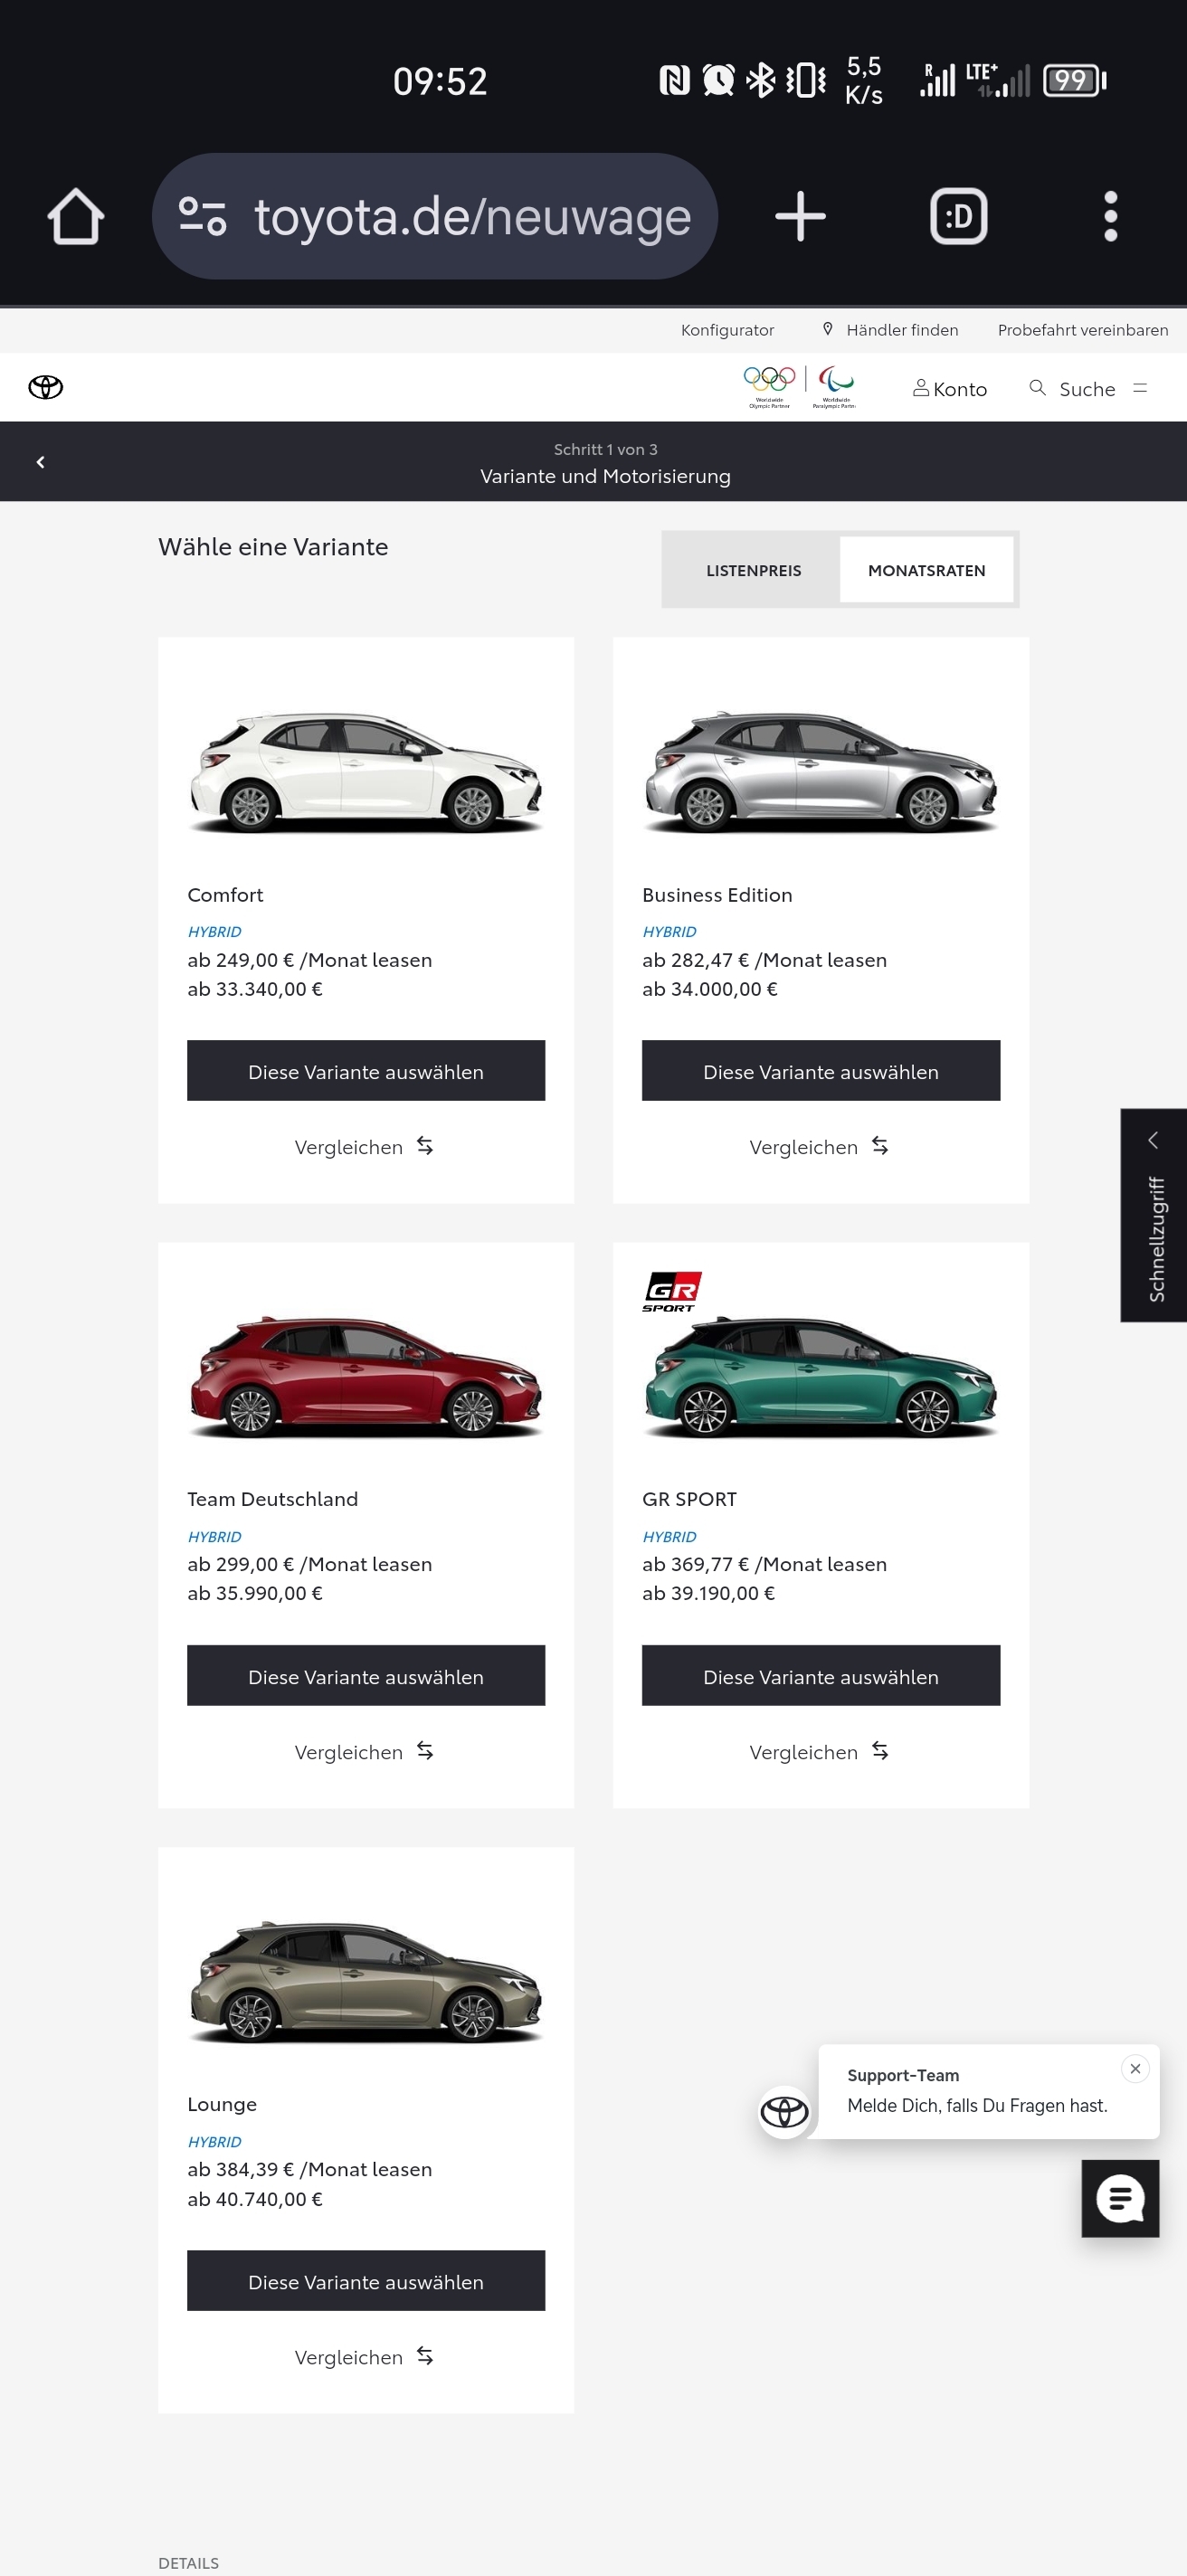Open a new browser tab with plus icon
This screenshot has width=1187, height=2576.
pyautogui.click(x=800, y=216)
